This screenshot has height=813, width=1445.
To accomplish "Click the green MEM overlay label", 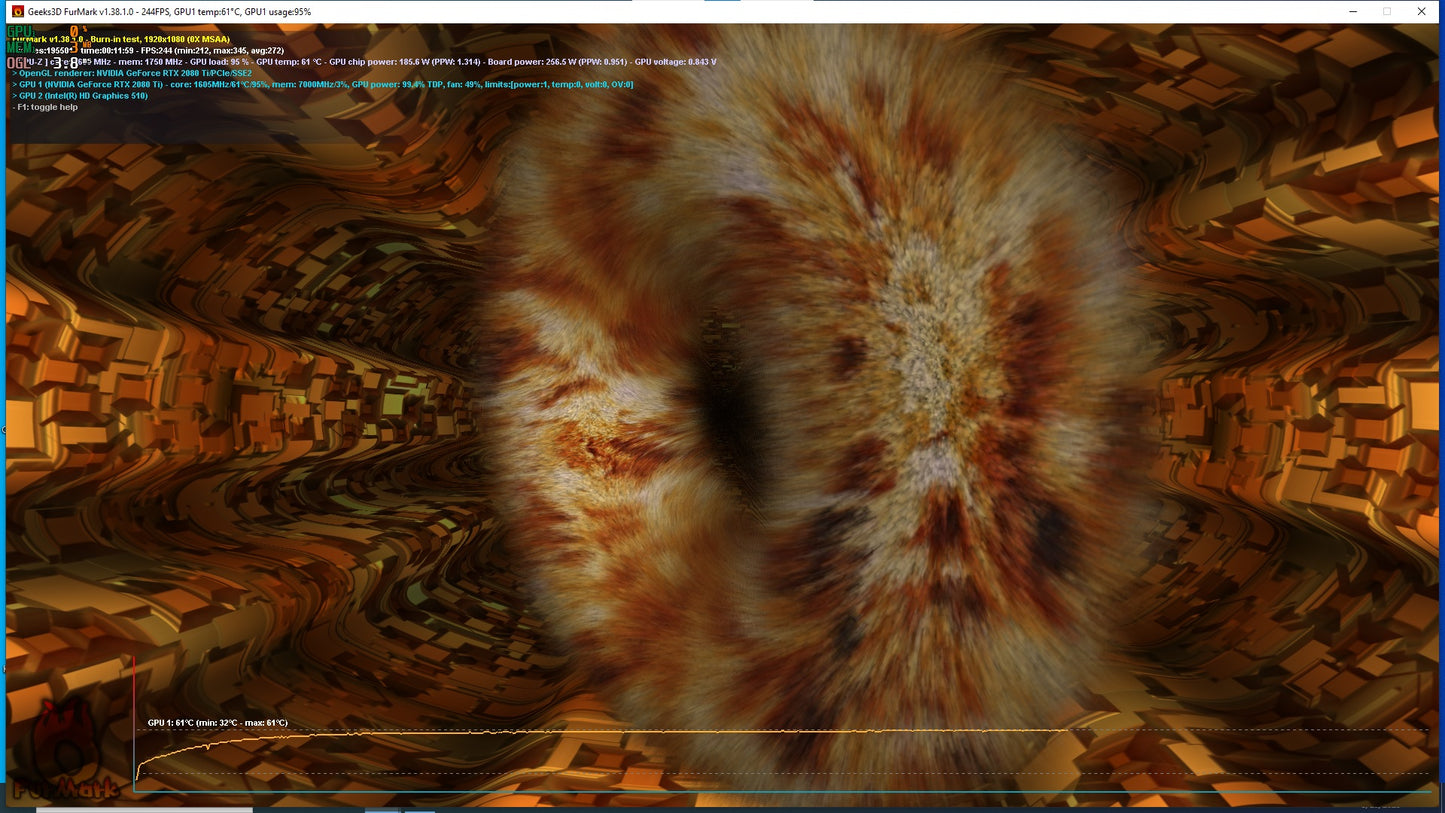I will point(20,47).
